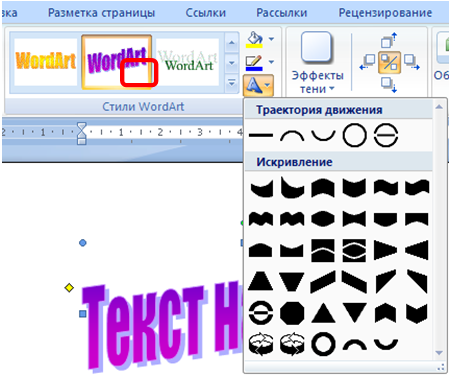Choose the Slant Up warp shape
The width and height of the screenshot is (449, 375).
click(323, 281)
